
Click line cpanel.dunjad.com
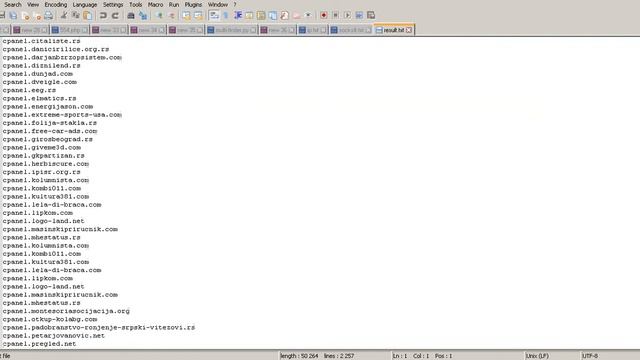pyautogui.click(x=38, y=74)
